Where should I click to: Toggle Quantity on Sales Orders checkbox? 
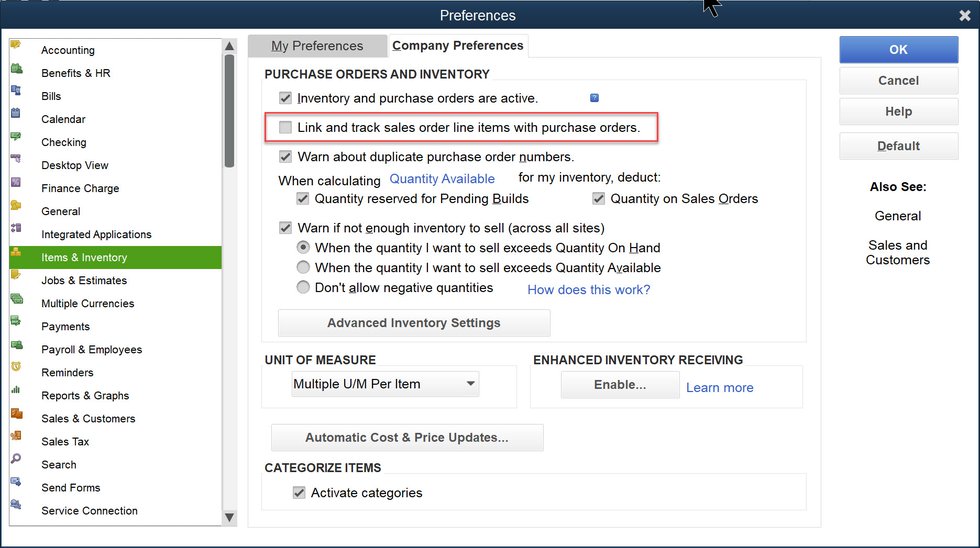[599, 199]
